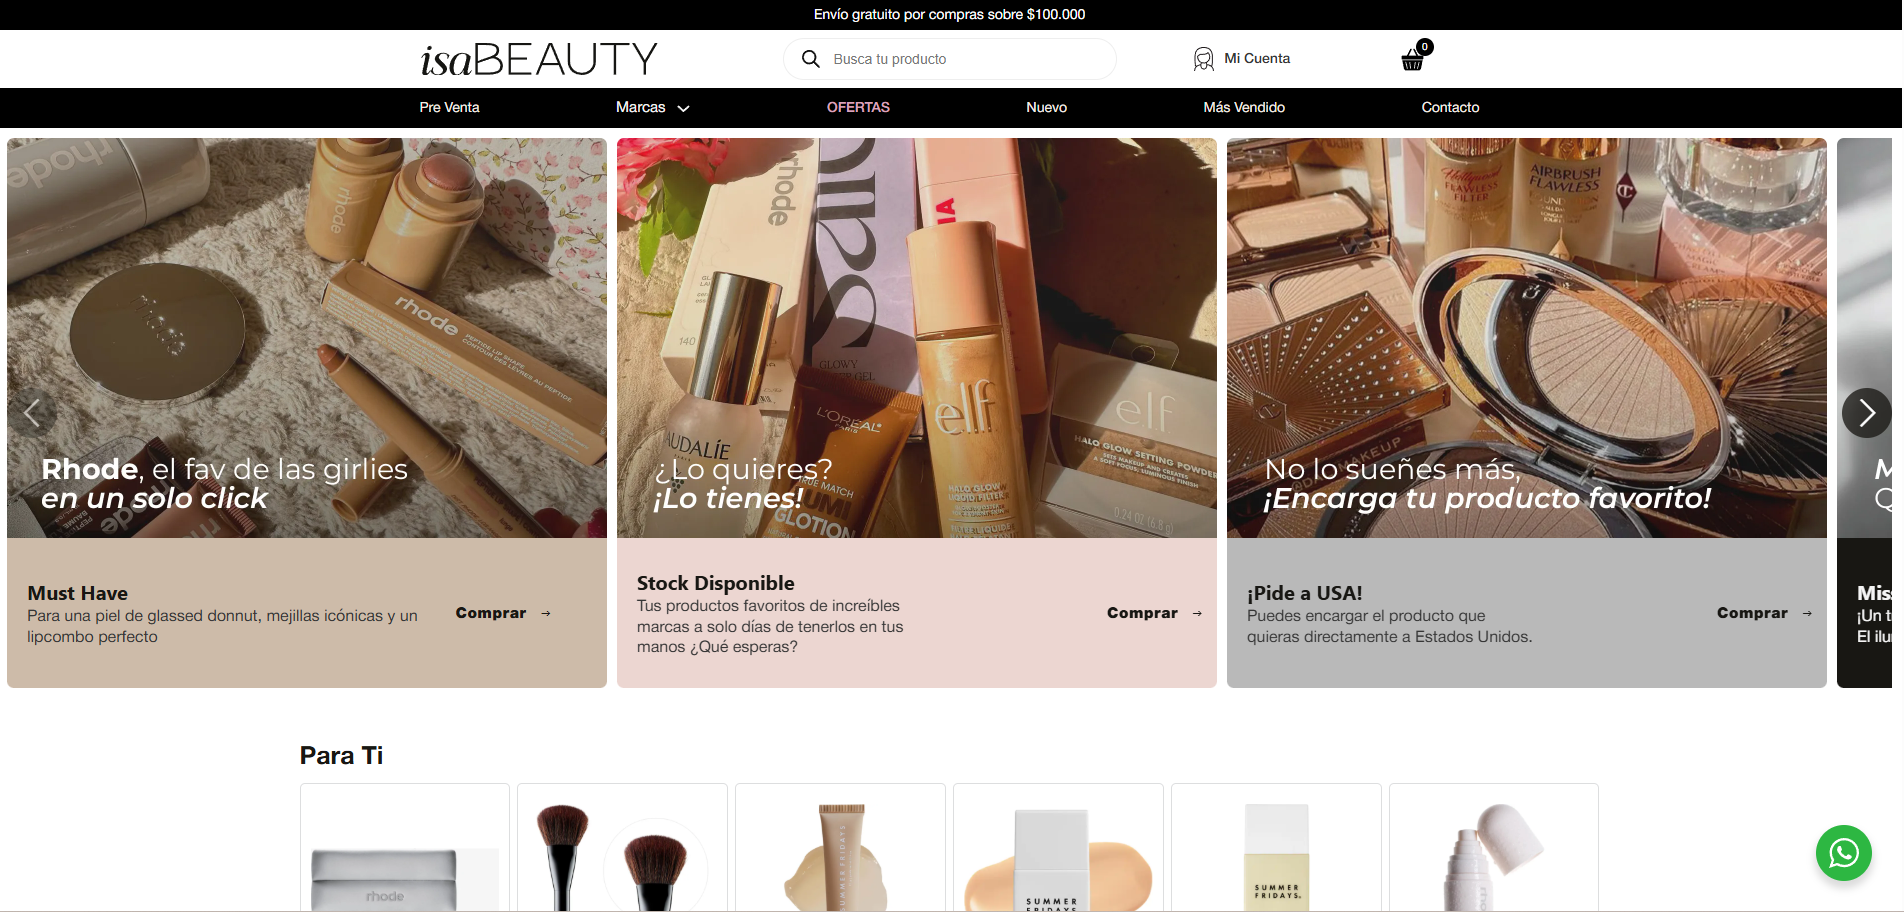
Task: Expand the Marcas dropdown chevron
Action: point(684,108)
